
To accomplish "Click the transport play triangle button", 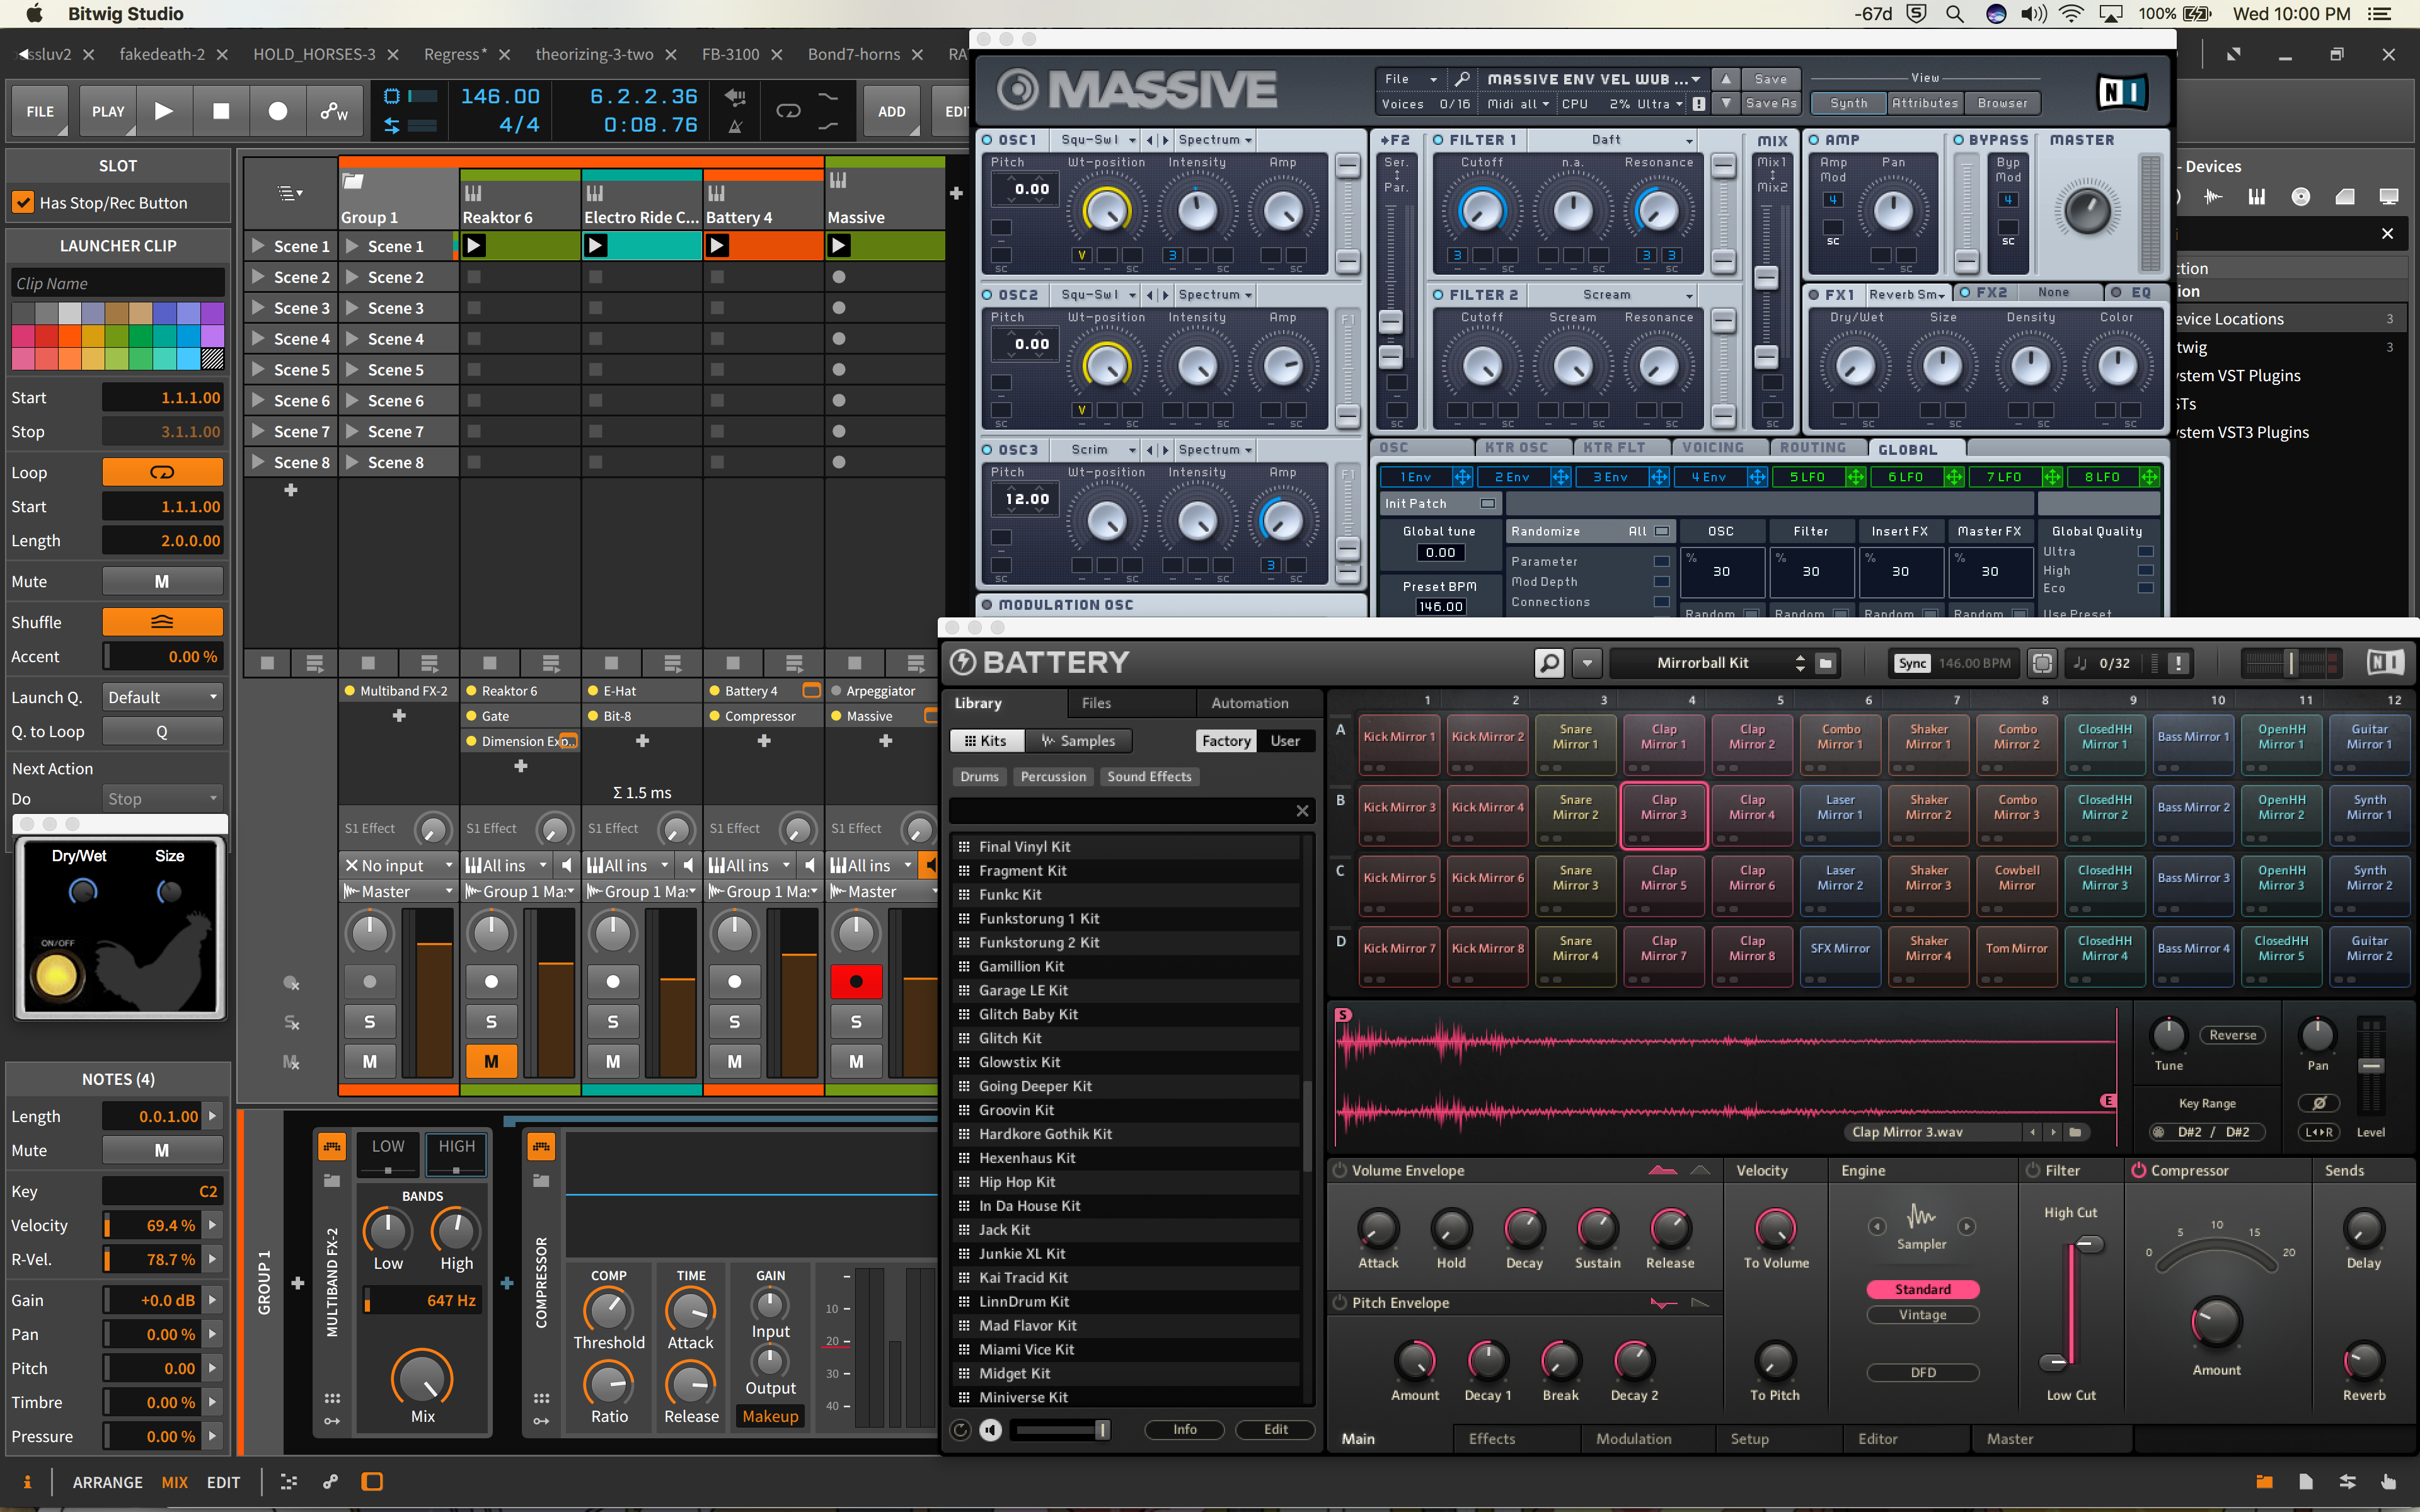I will coord(164,112).
